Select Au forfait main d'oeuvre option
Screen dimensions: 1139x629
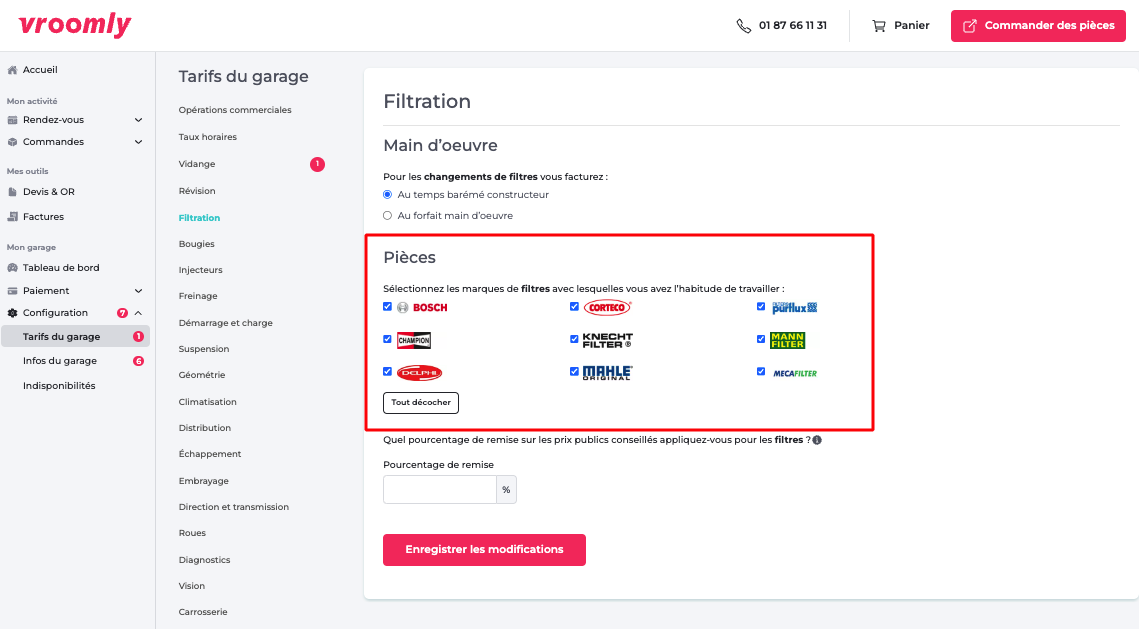tap(388, 215)
